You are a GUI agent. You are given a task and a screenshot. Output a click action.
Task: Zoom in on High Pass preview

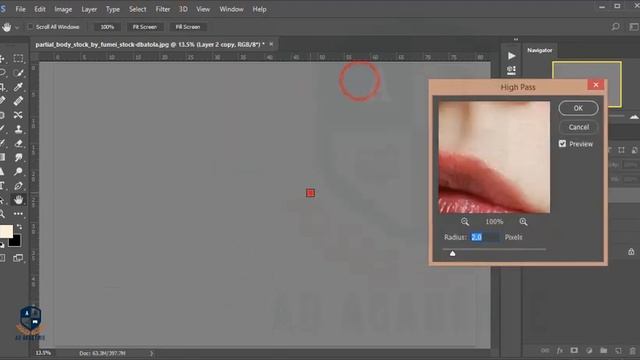tap(523, 222)
